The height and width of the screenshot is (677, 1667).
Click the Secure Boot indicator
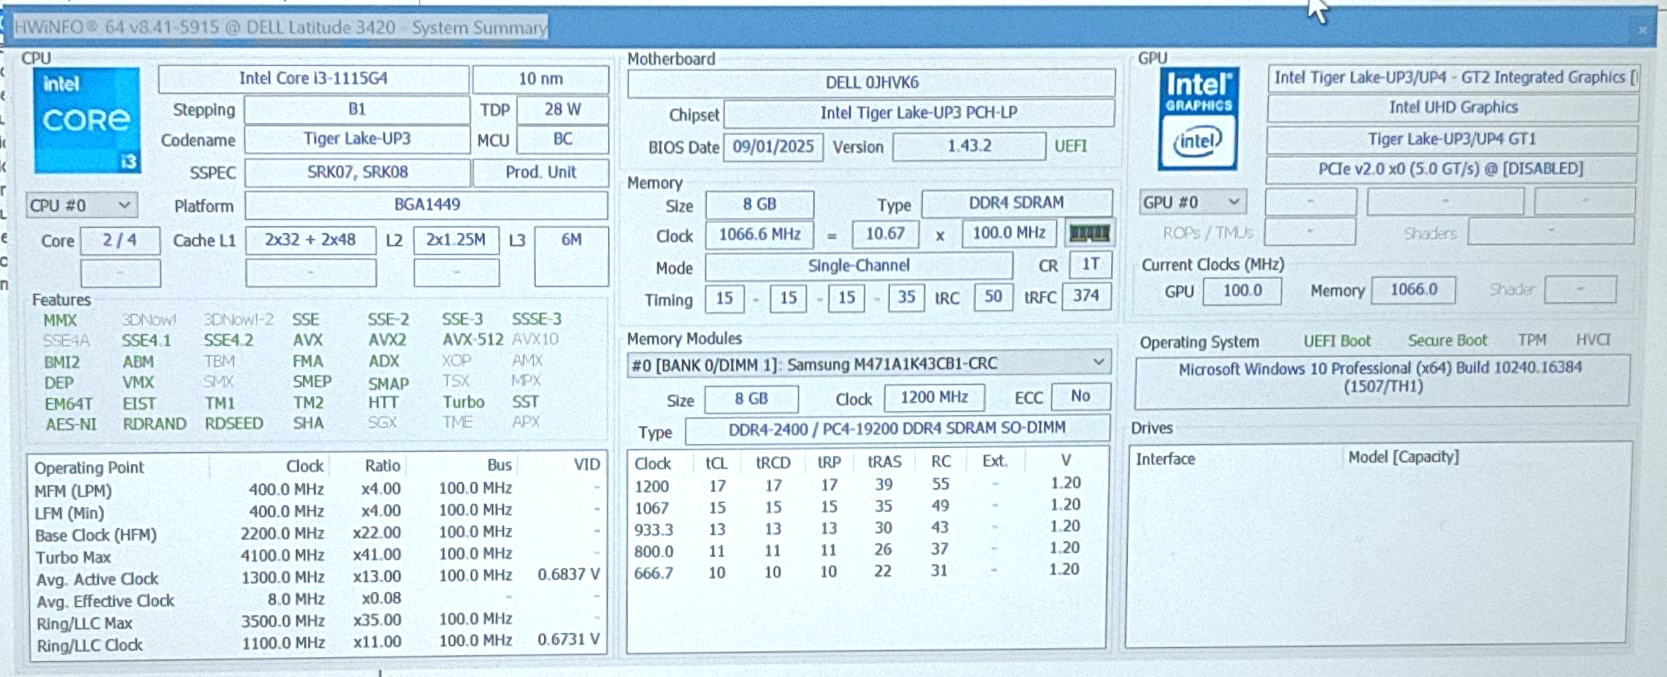(x=1447, y=341)
